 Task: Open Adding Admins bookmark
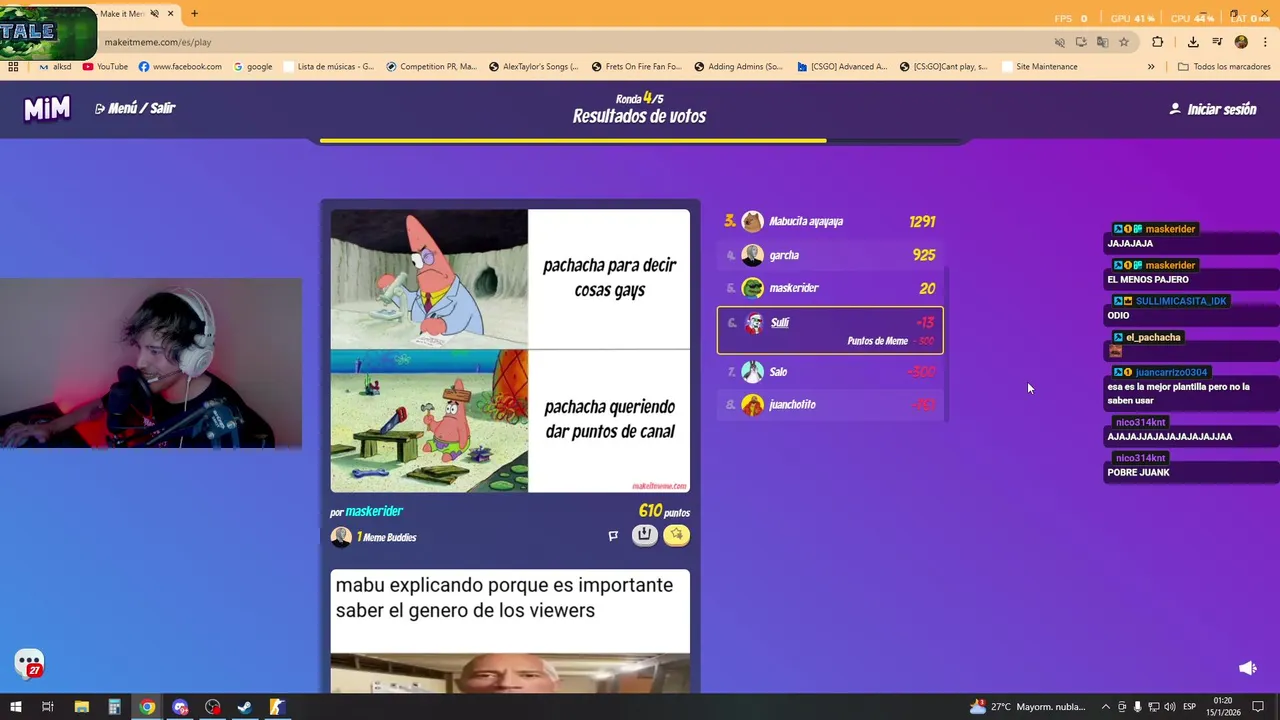pos(738,67)
